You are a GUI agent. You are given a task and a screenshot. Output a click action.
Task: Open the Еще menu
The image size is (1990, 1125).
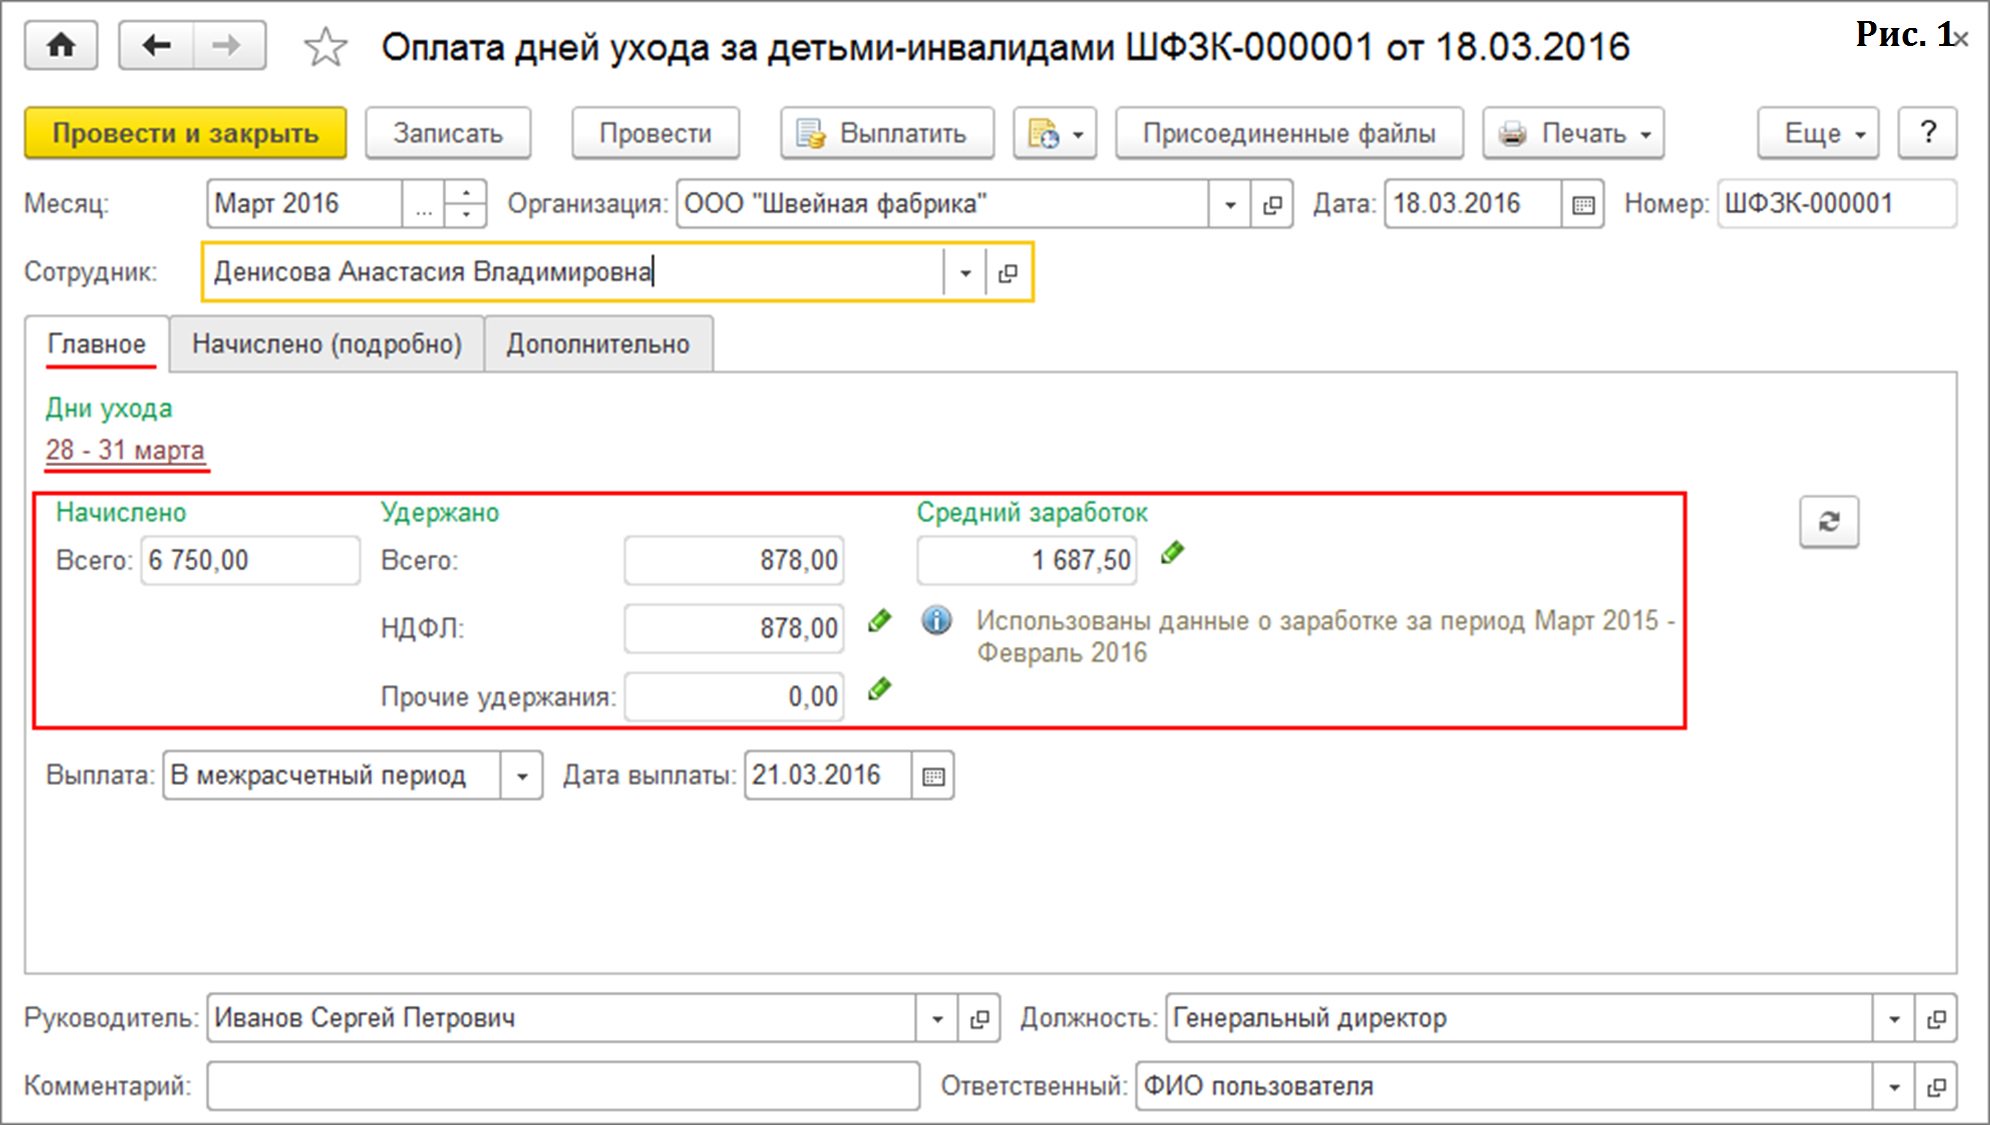pos(1817,133)
